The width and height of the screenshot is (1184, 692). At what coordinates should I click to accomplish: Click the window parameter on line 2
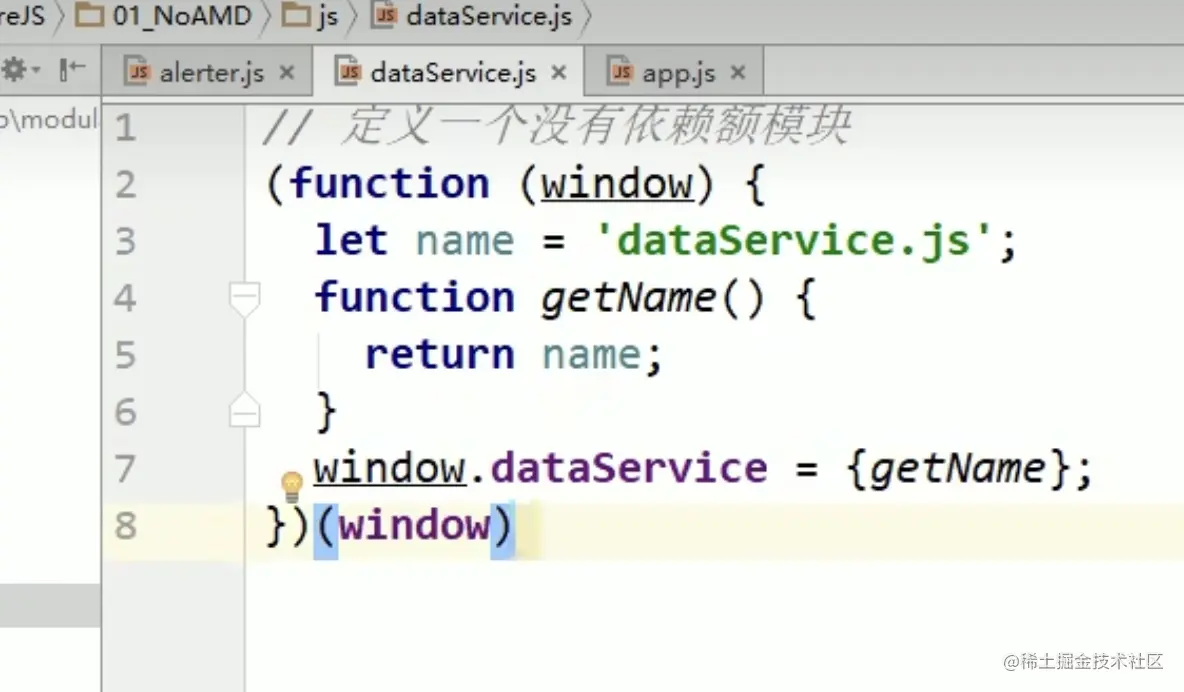pyautogui.click(x=616, y=184)
